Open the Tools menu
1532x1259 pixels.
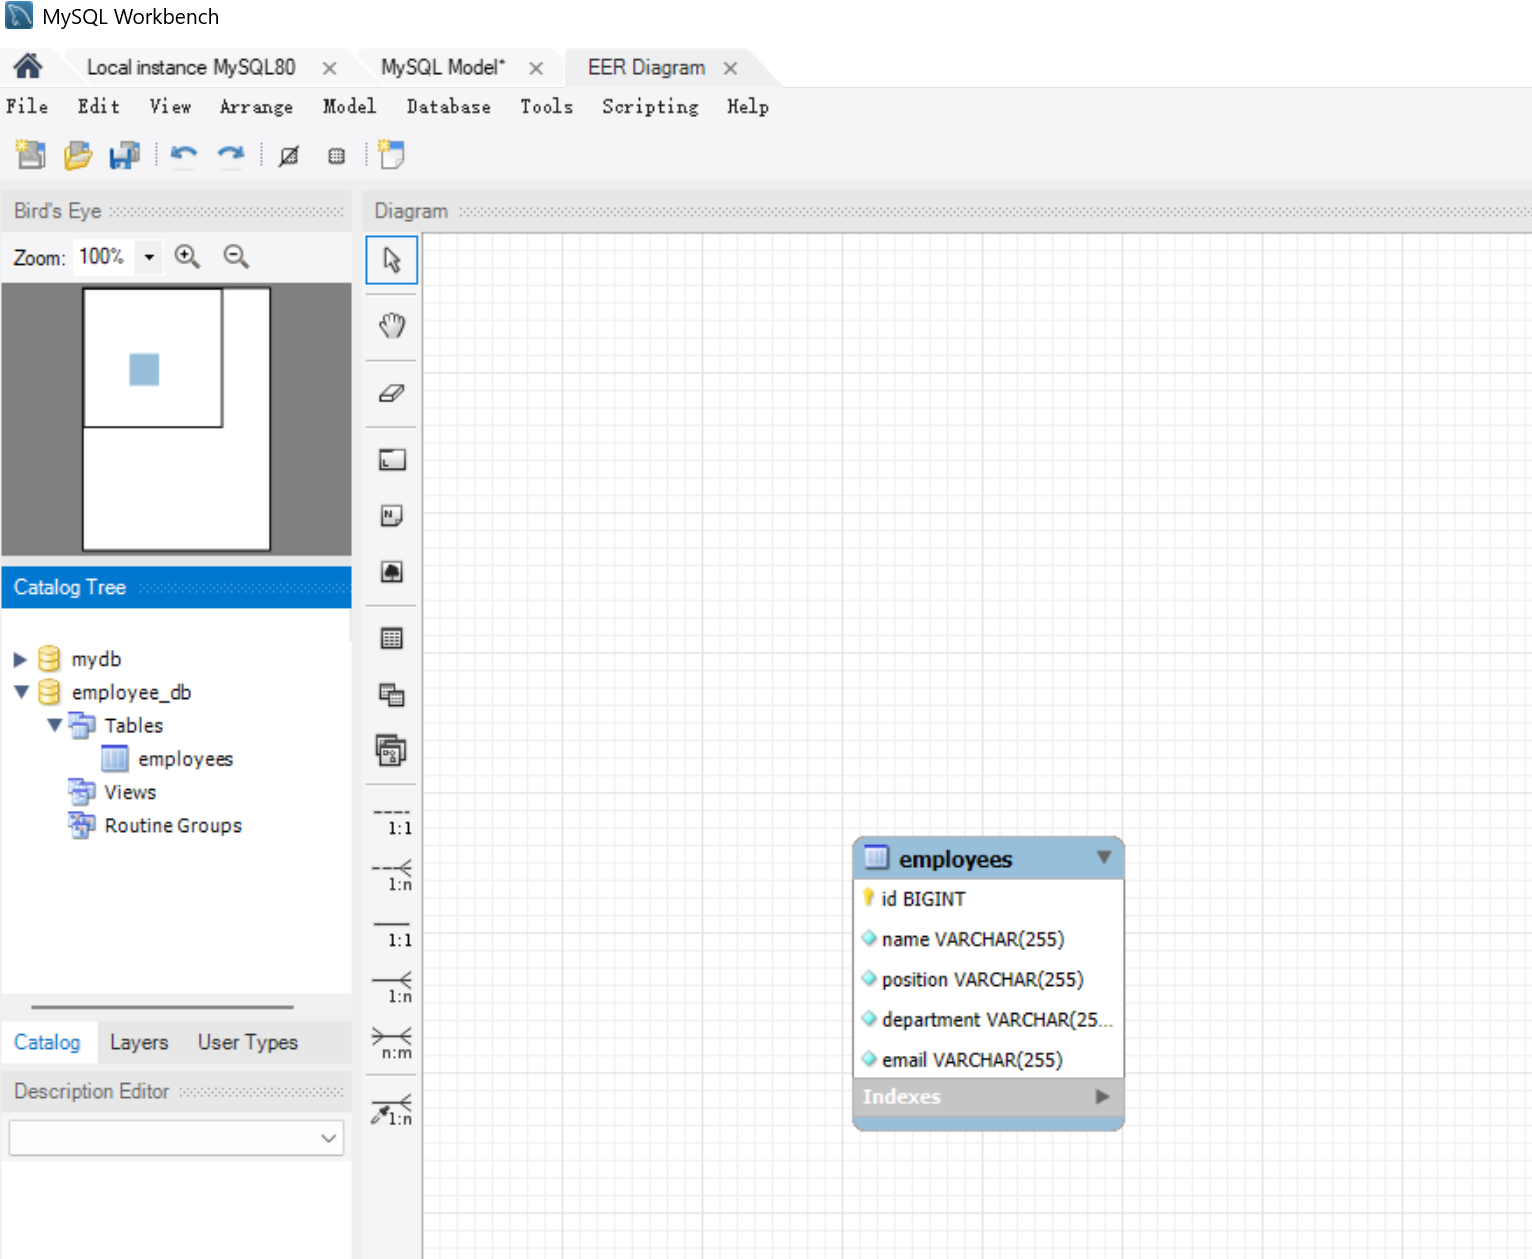coord(546,106)
